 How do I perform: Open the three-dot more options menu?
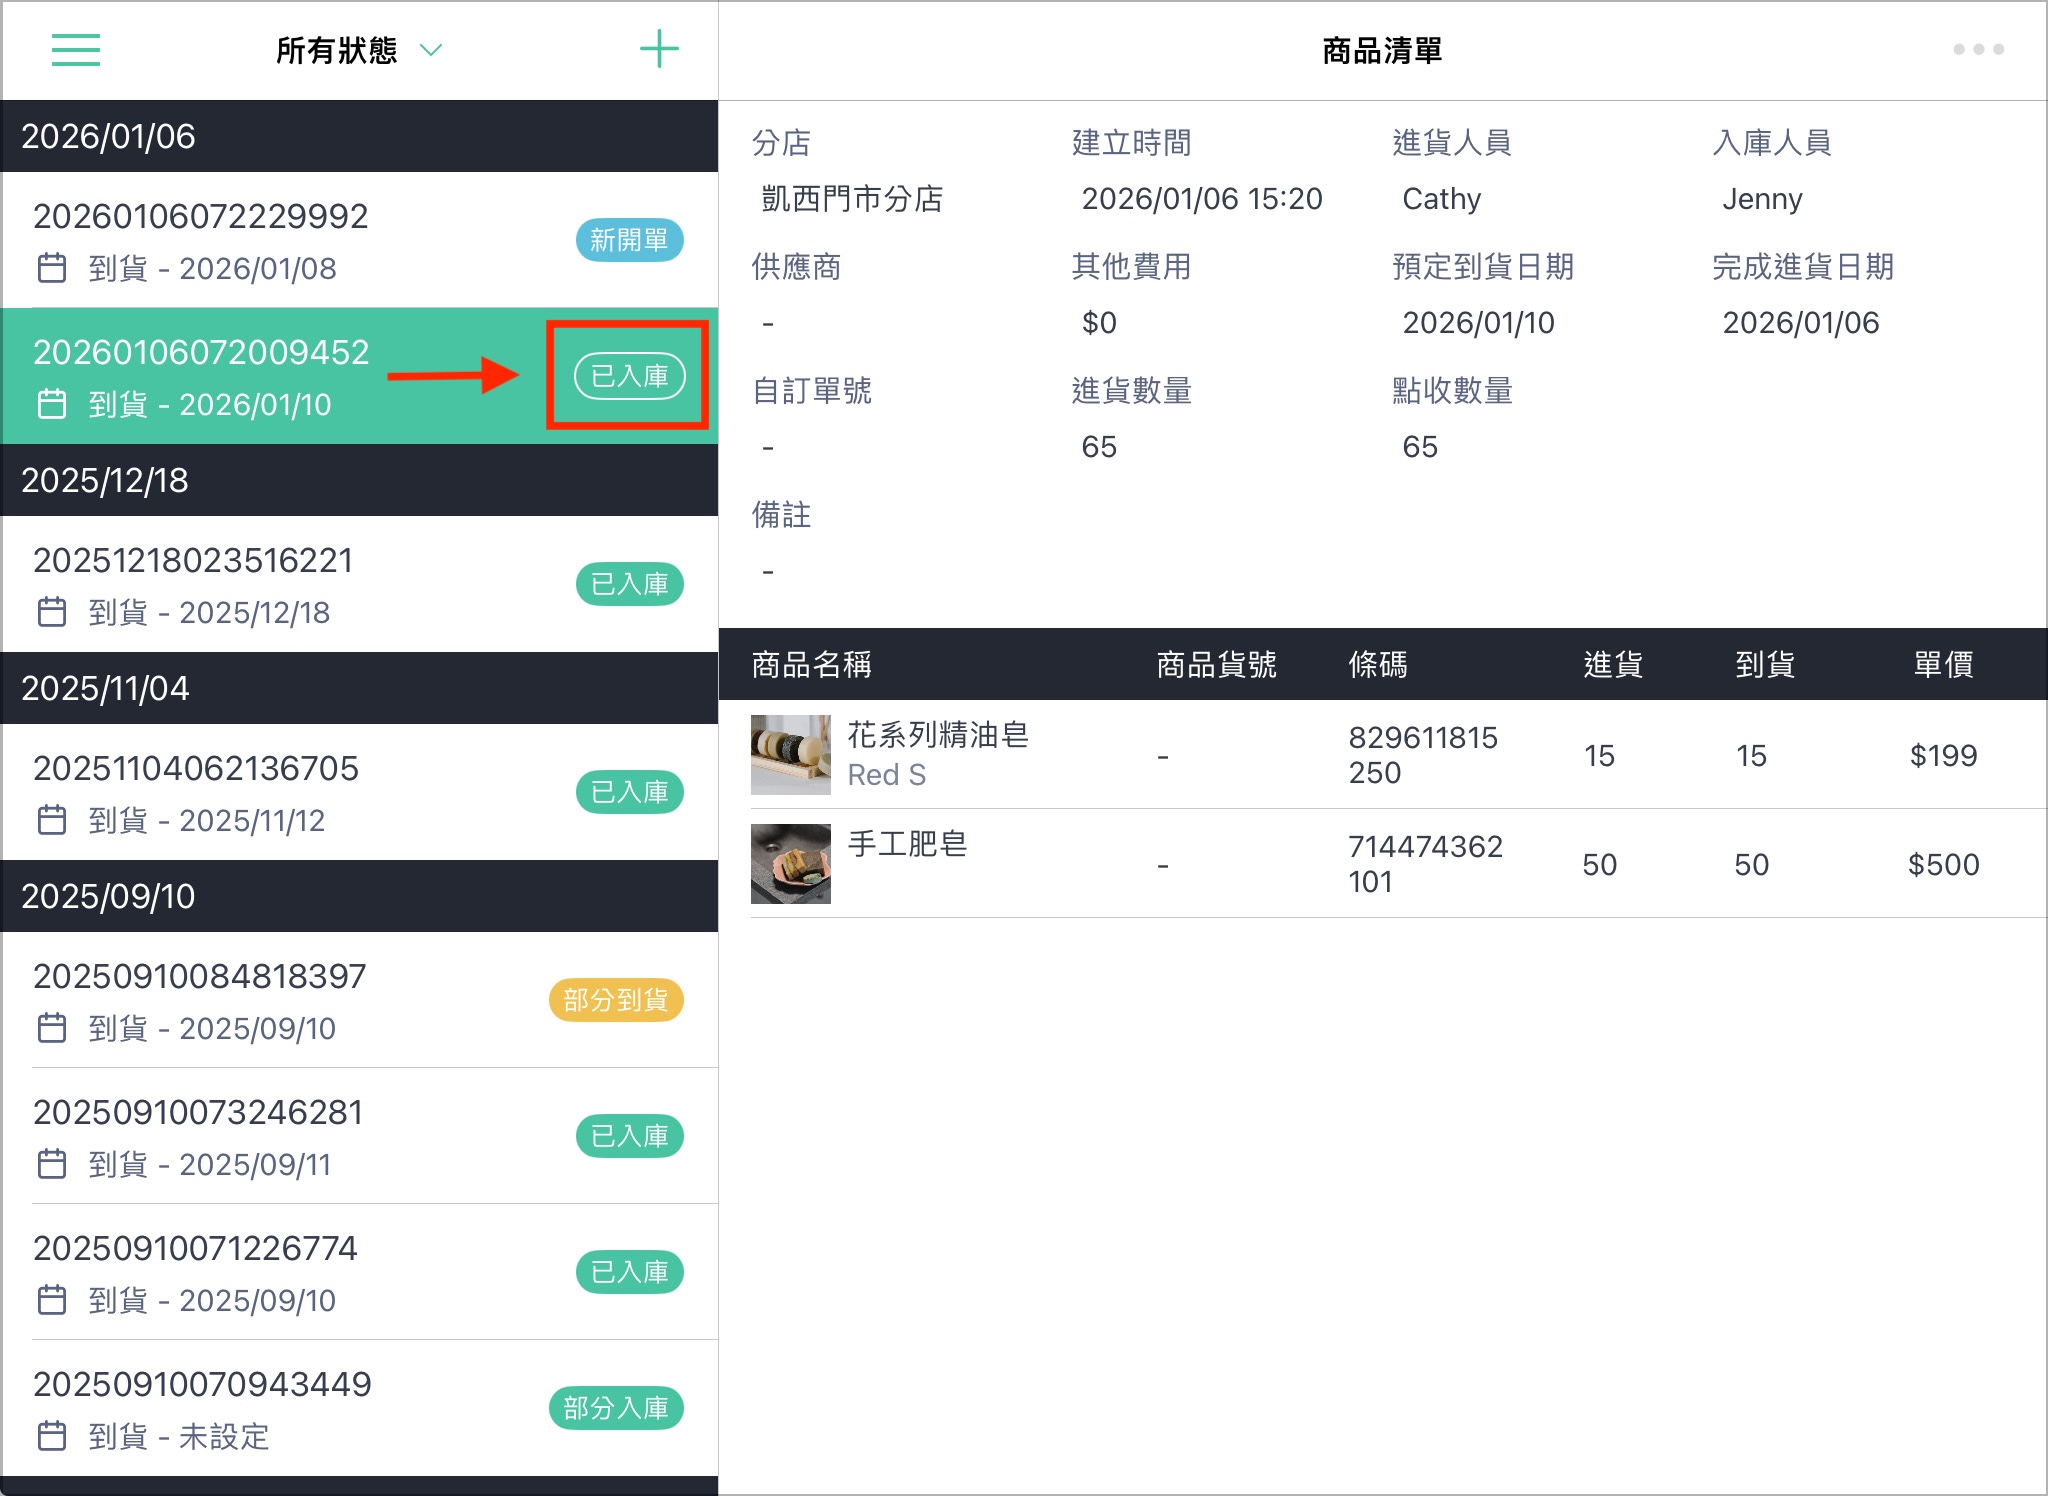point(1978,49)
